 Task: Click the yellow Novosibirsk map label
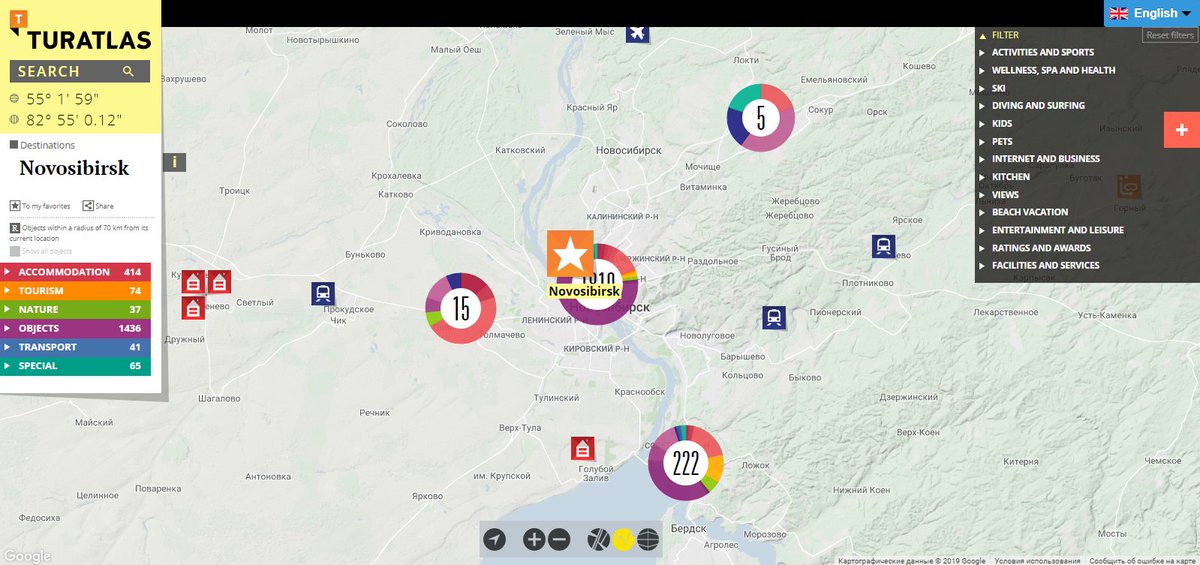click(585, 291)
